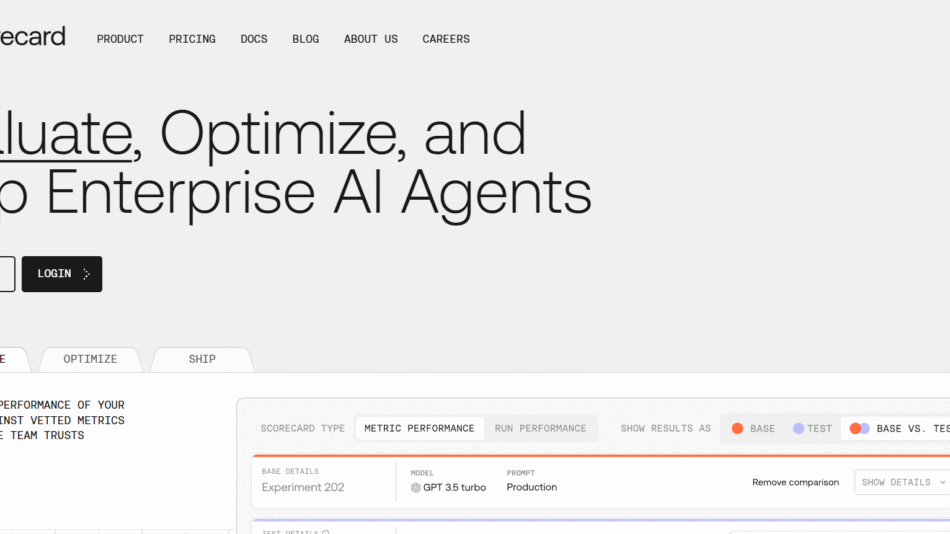Screen dimensions: 950x534
Task: Go to the Pricing page
Action: click(x=192, y=39)
